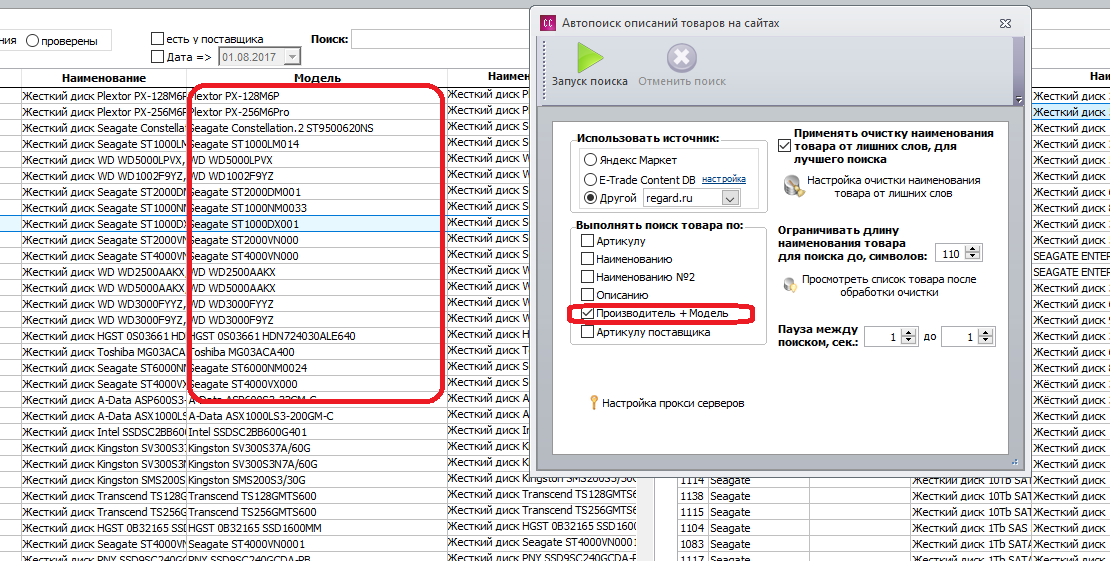Click Просмотреть список товара после обработки text
The height and width of the screenshot is (561, 1110).
888,285
